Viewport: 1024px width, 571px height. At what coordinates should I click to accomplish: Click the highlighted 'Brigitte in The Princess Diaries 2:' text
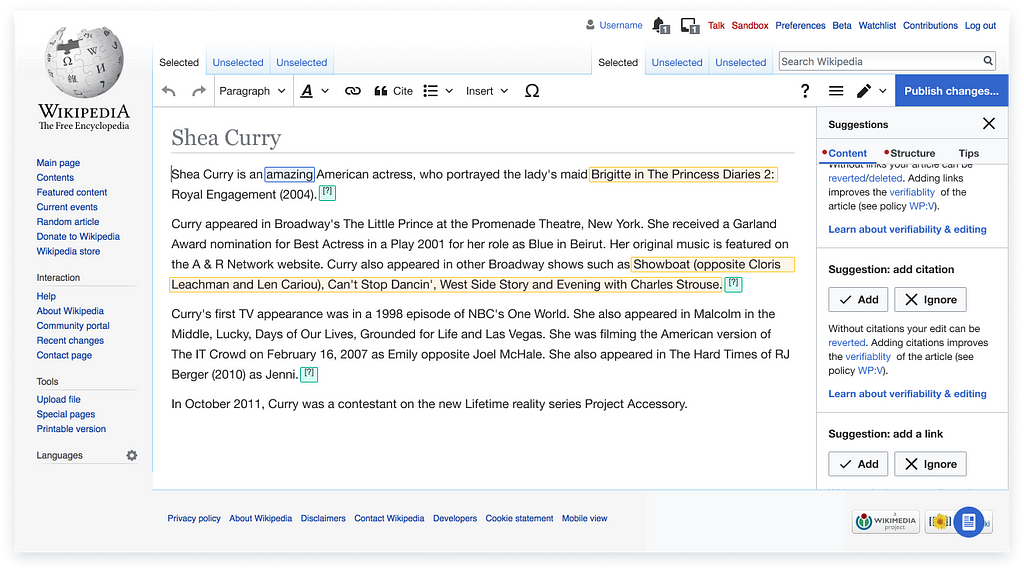pos(682,174)
